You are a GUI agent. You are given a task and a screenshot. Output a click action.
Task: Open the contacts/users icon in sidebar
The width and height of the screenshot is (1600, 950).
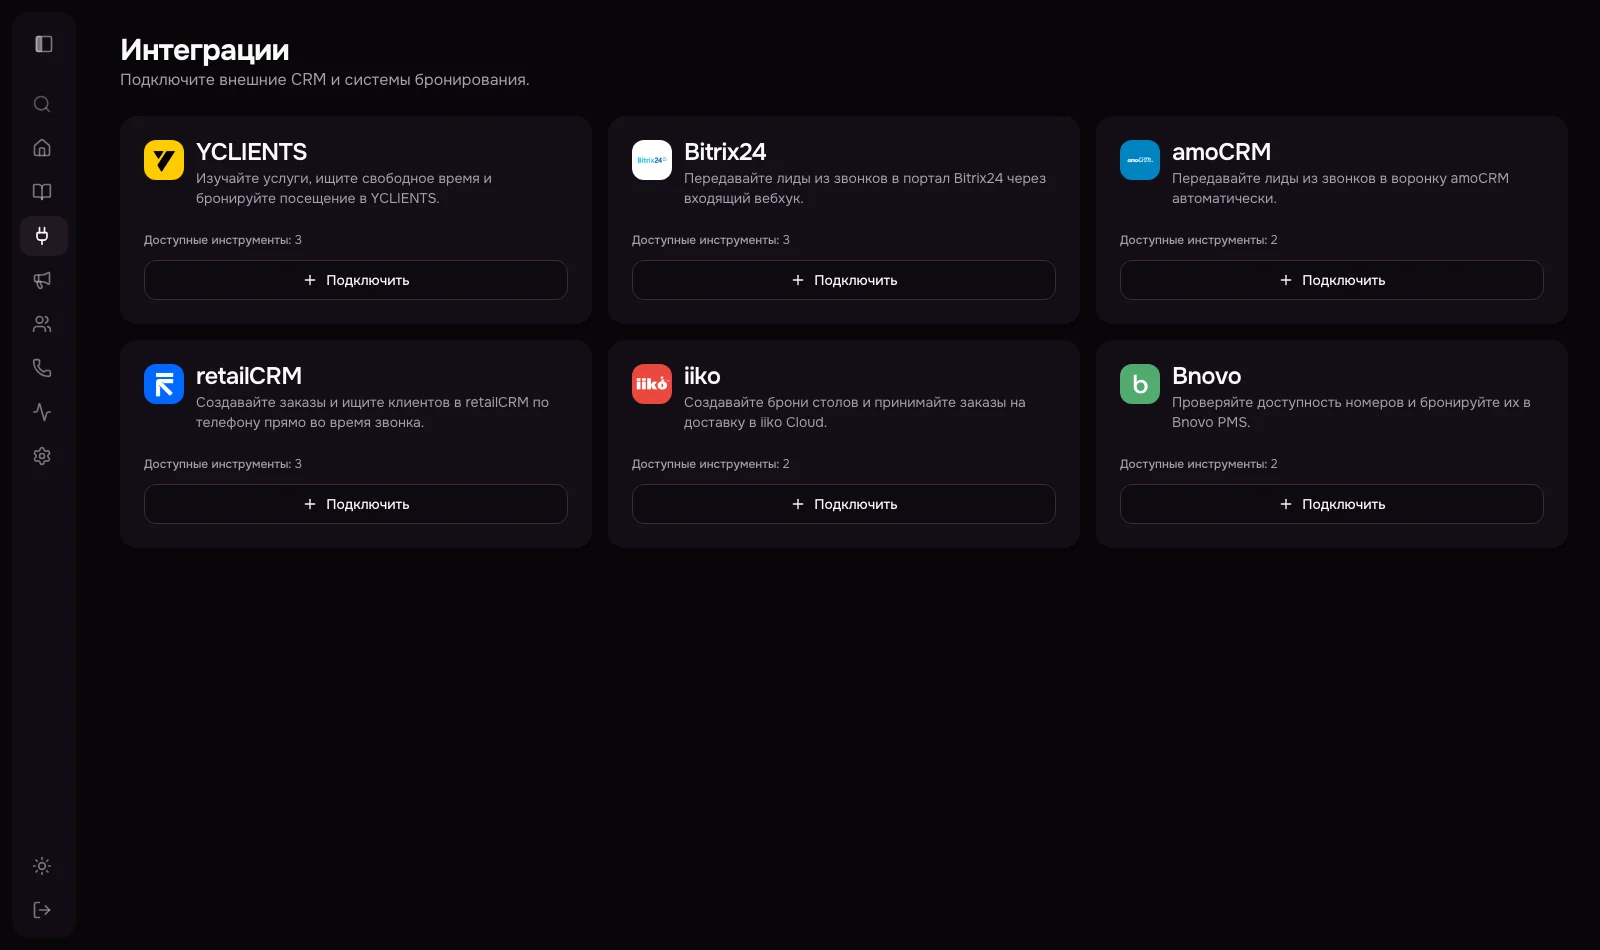tap(42, 323)
